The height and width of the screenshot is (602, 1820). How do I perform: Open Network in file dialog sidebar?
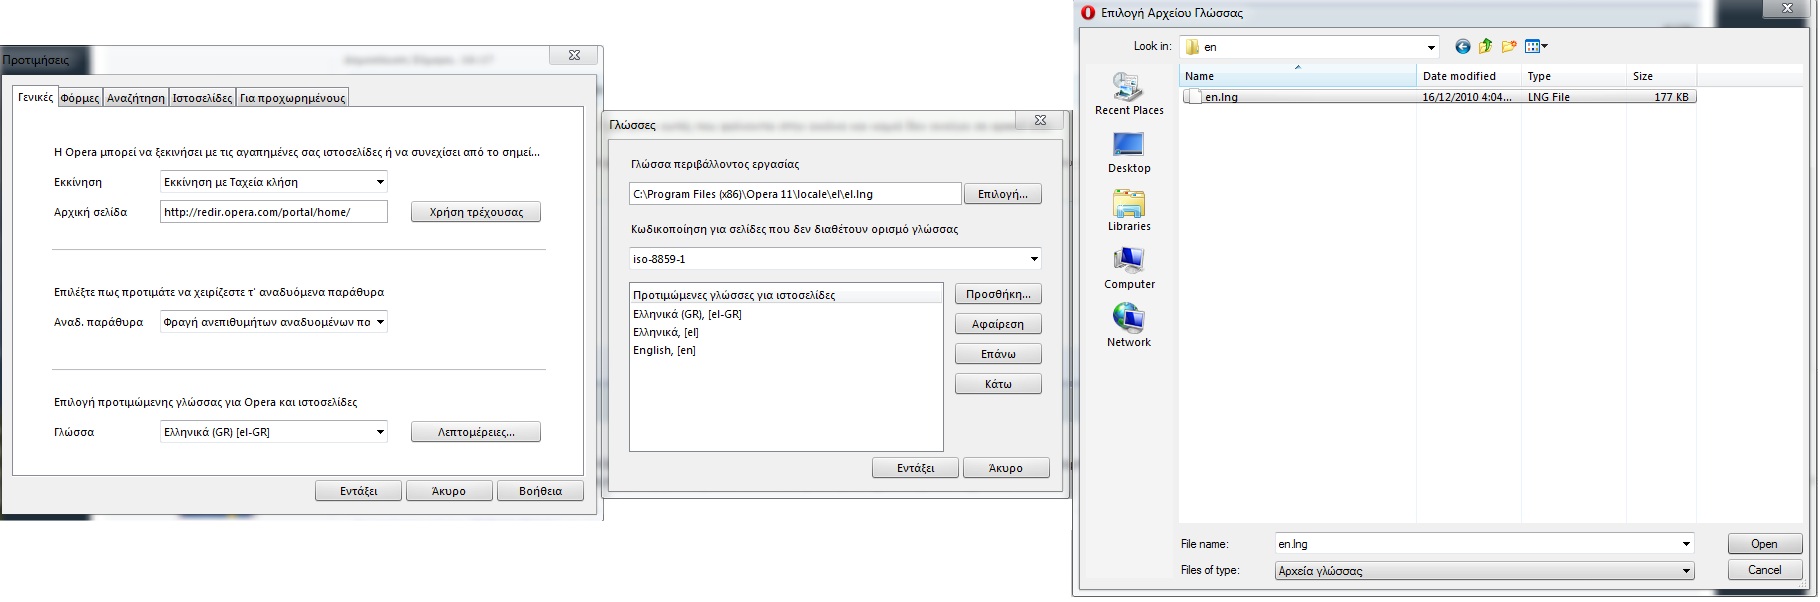(1129, 327)
